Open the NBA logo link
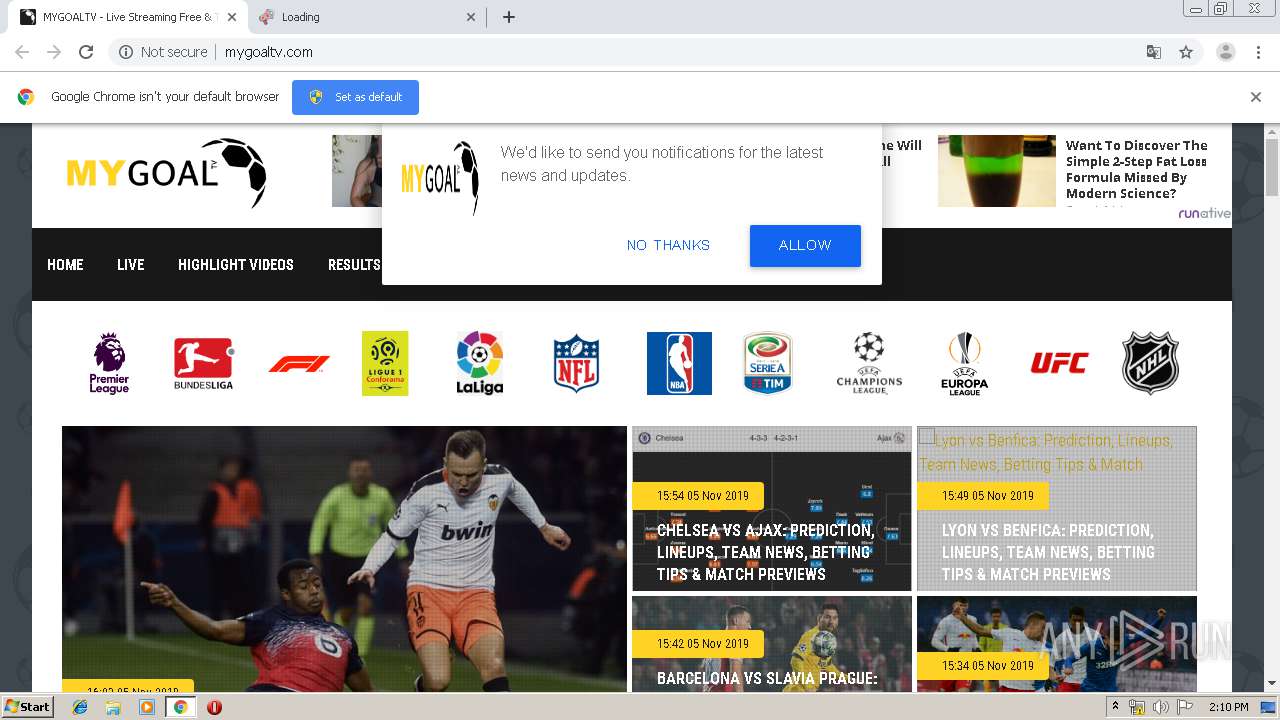1280x720 pixels. click(x=679, y=363)
